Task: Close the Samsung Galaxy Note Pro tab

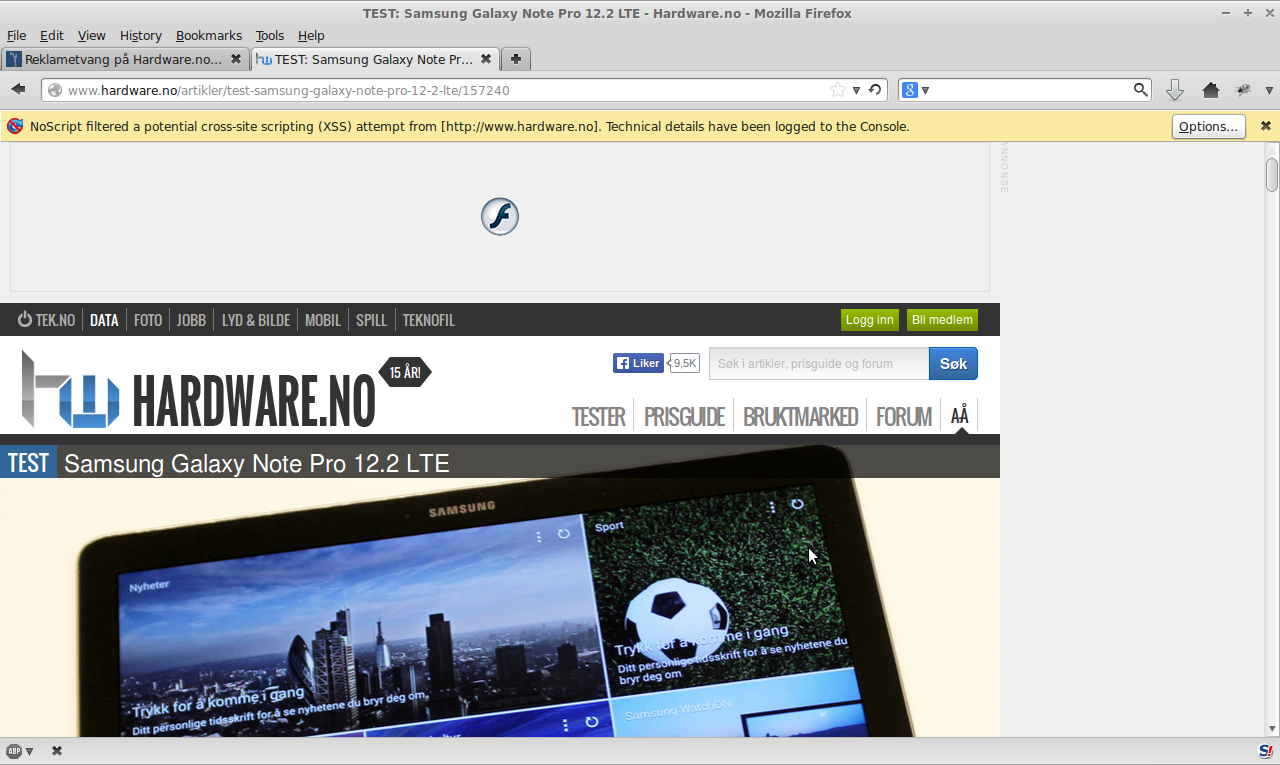Action: [x=487, y=59]
